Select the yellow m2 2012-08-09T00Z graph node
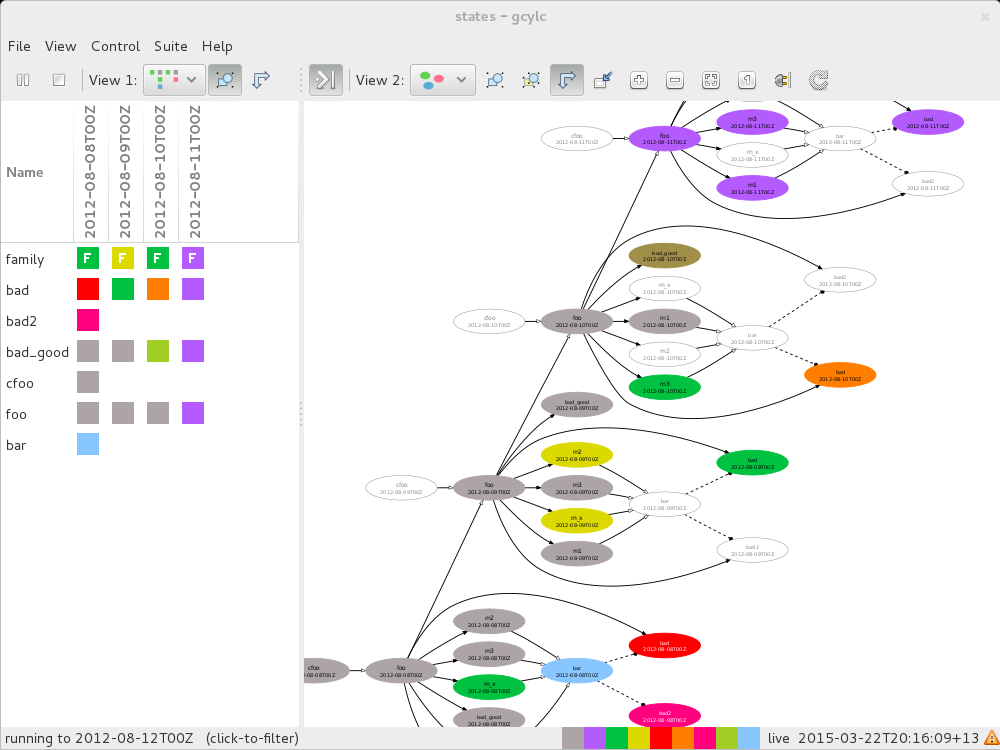1000x750 pixels. pos(577,455)
